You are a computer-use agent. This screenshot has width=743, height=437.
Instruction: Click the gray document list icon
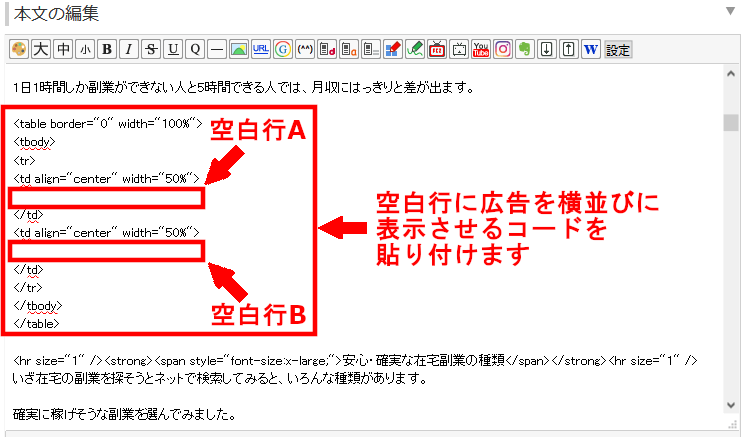click(371, 49)
